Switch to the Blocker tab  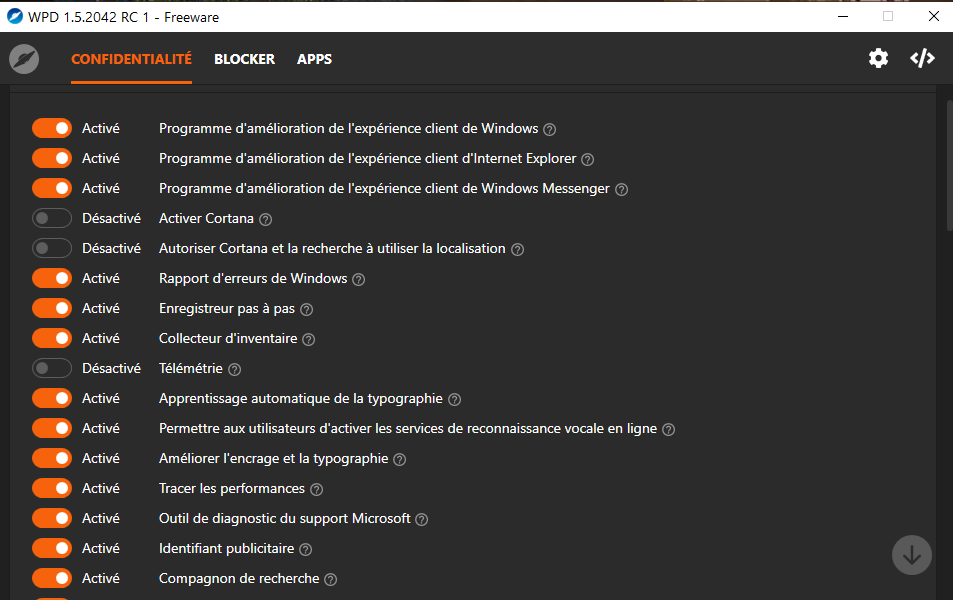click(x=244, y=59)
